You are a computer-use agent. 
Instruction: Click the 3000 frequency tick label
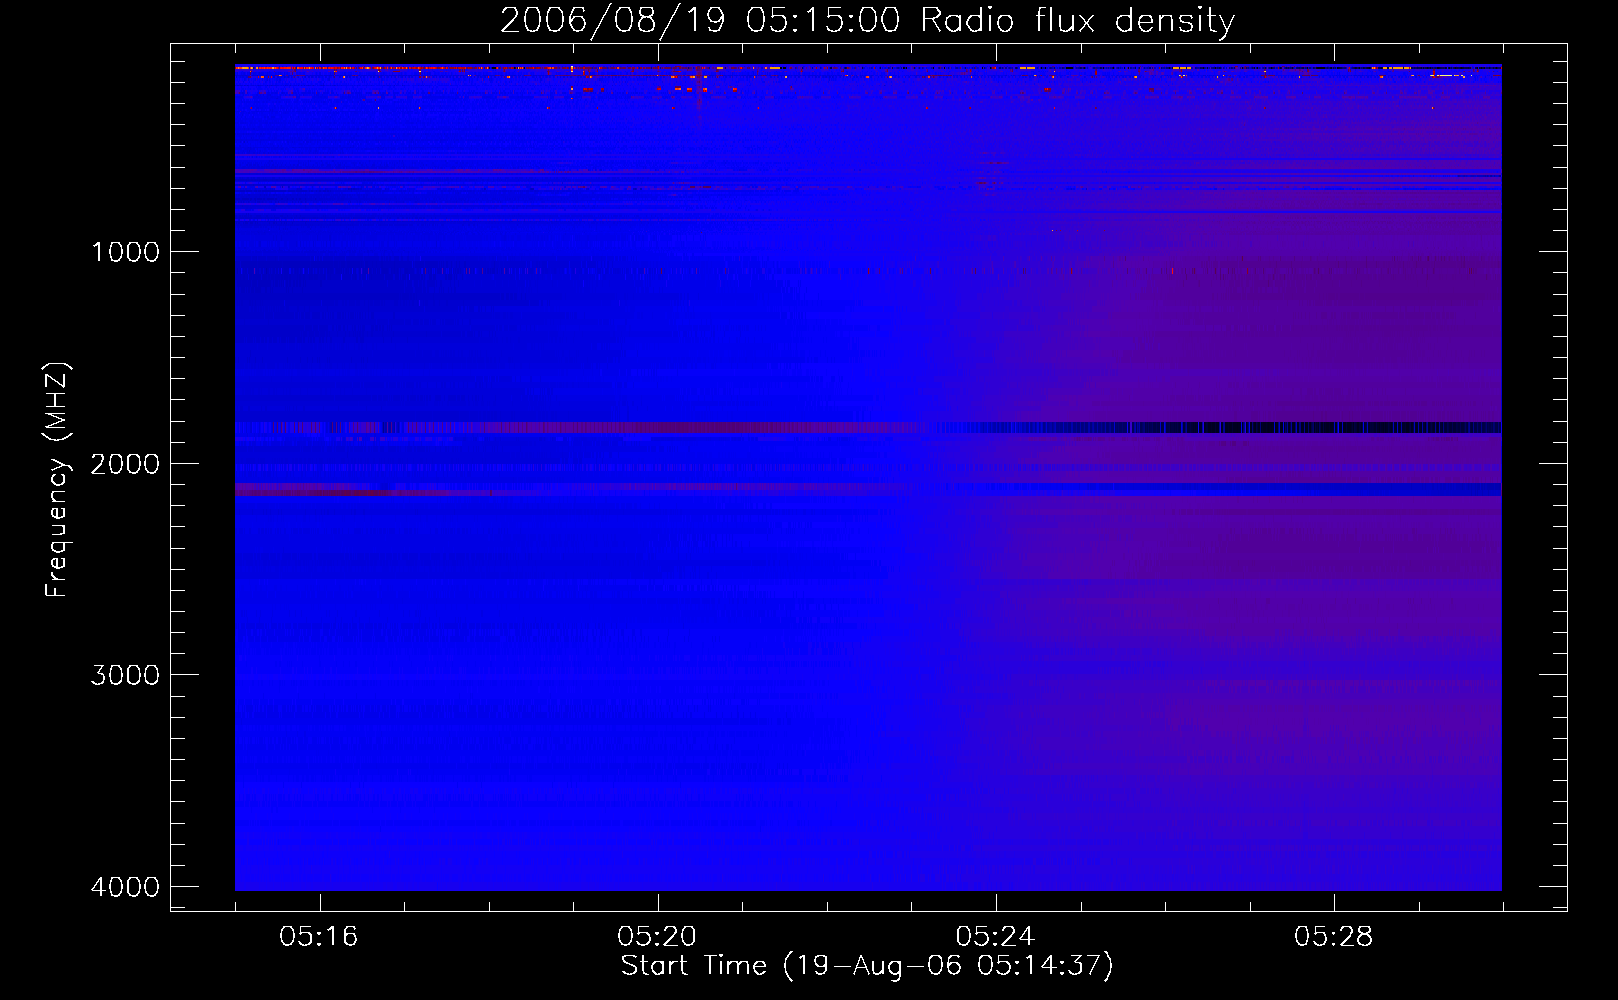coord(125,675)
